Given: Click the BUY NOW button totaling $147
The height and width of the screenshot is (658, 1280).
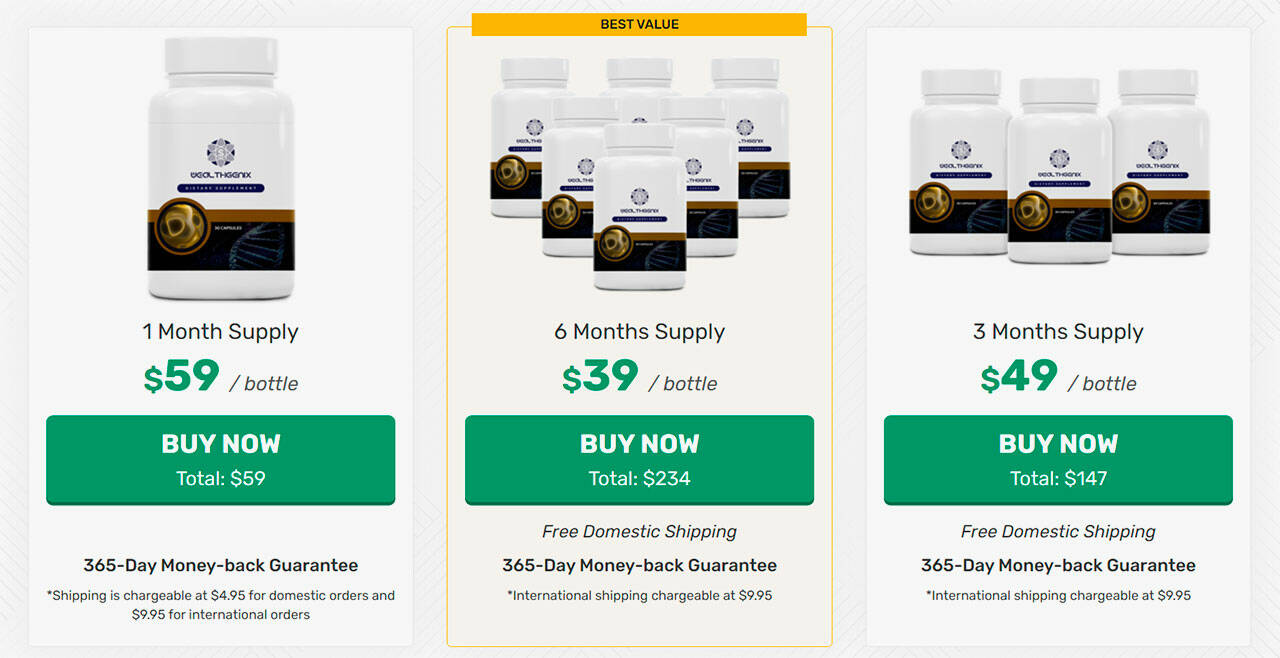Looking at the screenshot, I should coord(1058,460).
